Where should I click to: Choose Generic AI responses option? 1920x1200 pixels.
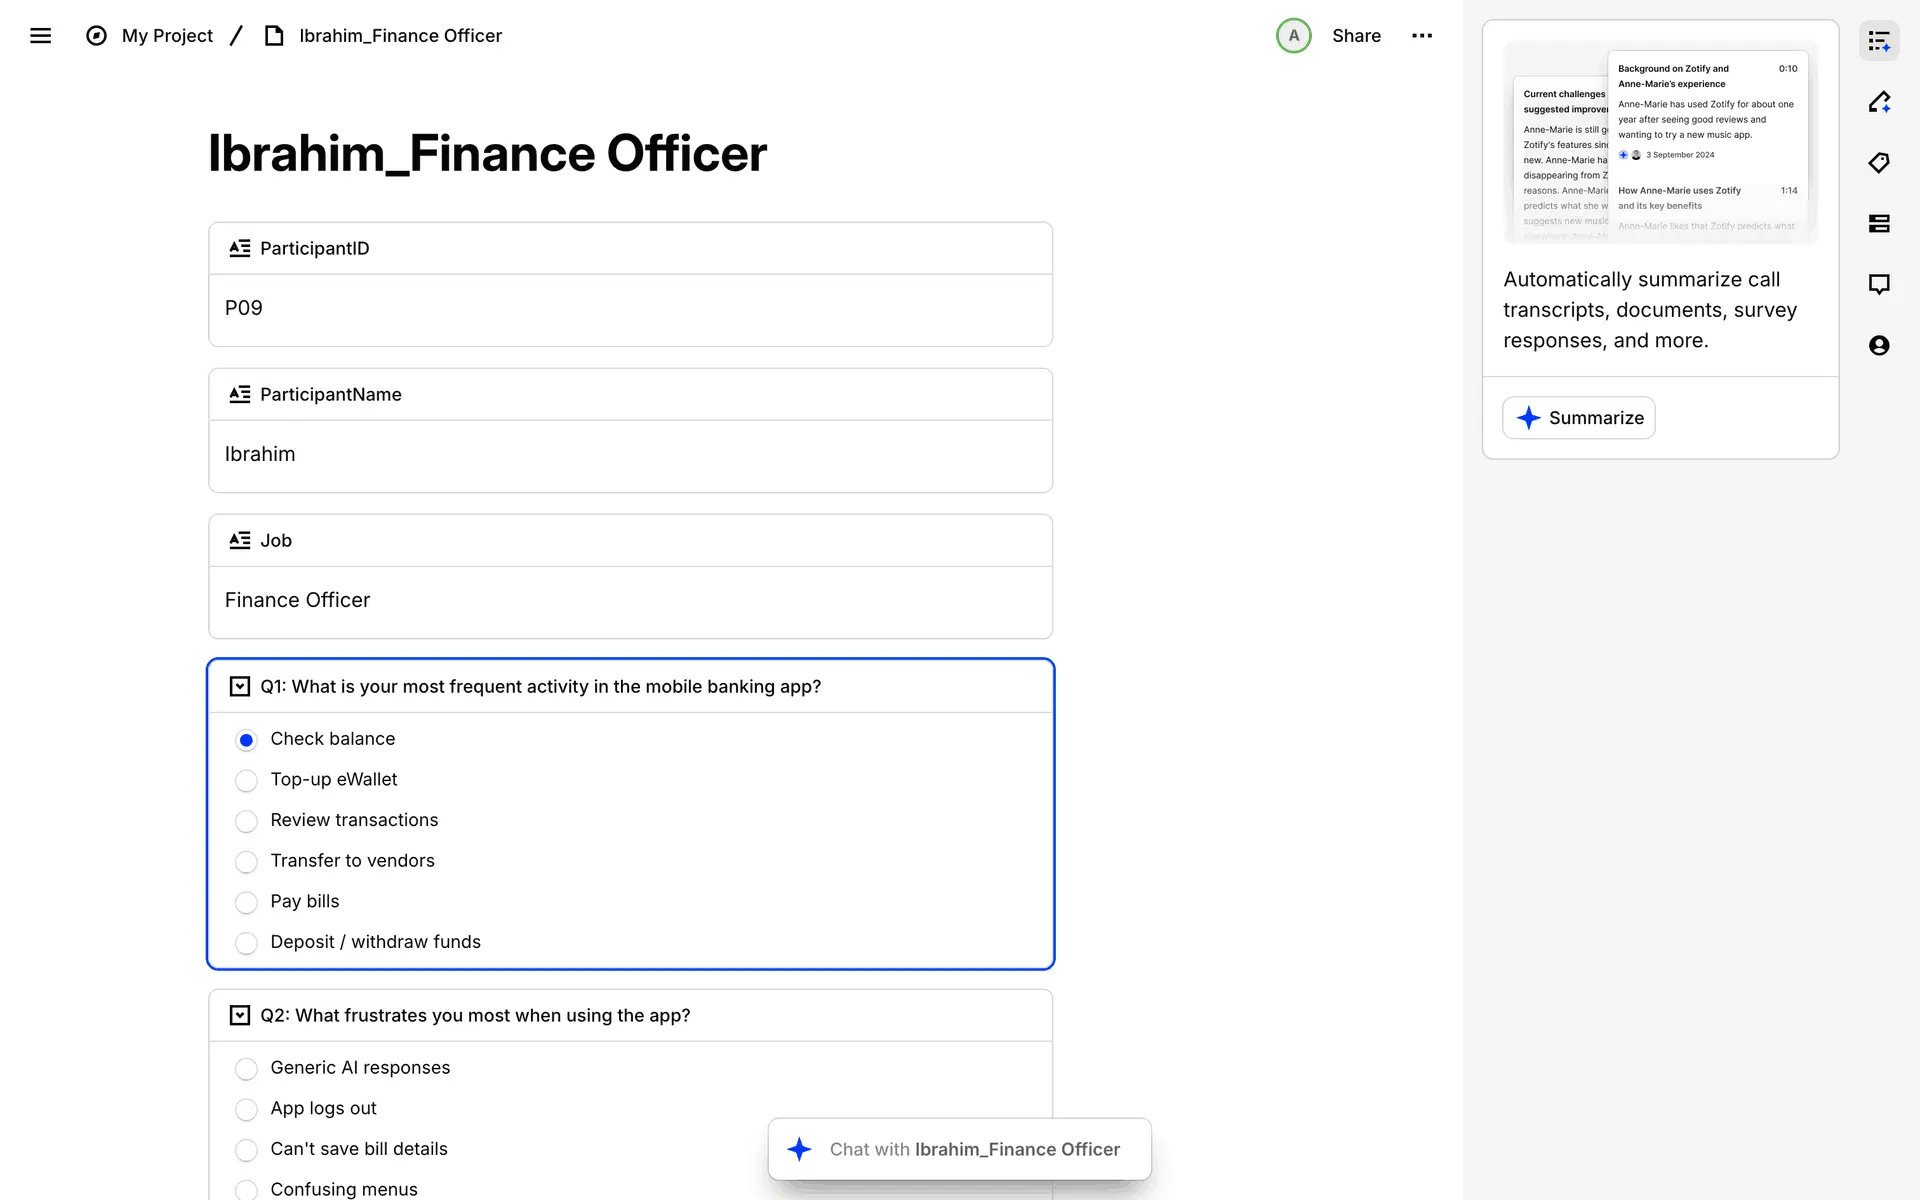(246, 1069)
